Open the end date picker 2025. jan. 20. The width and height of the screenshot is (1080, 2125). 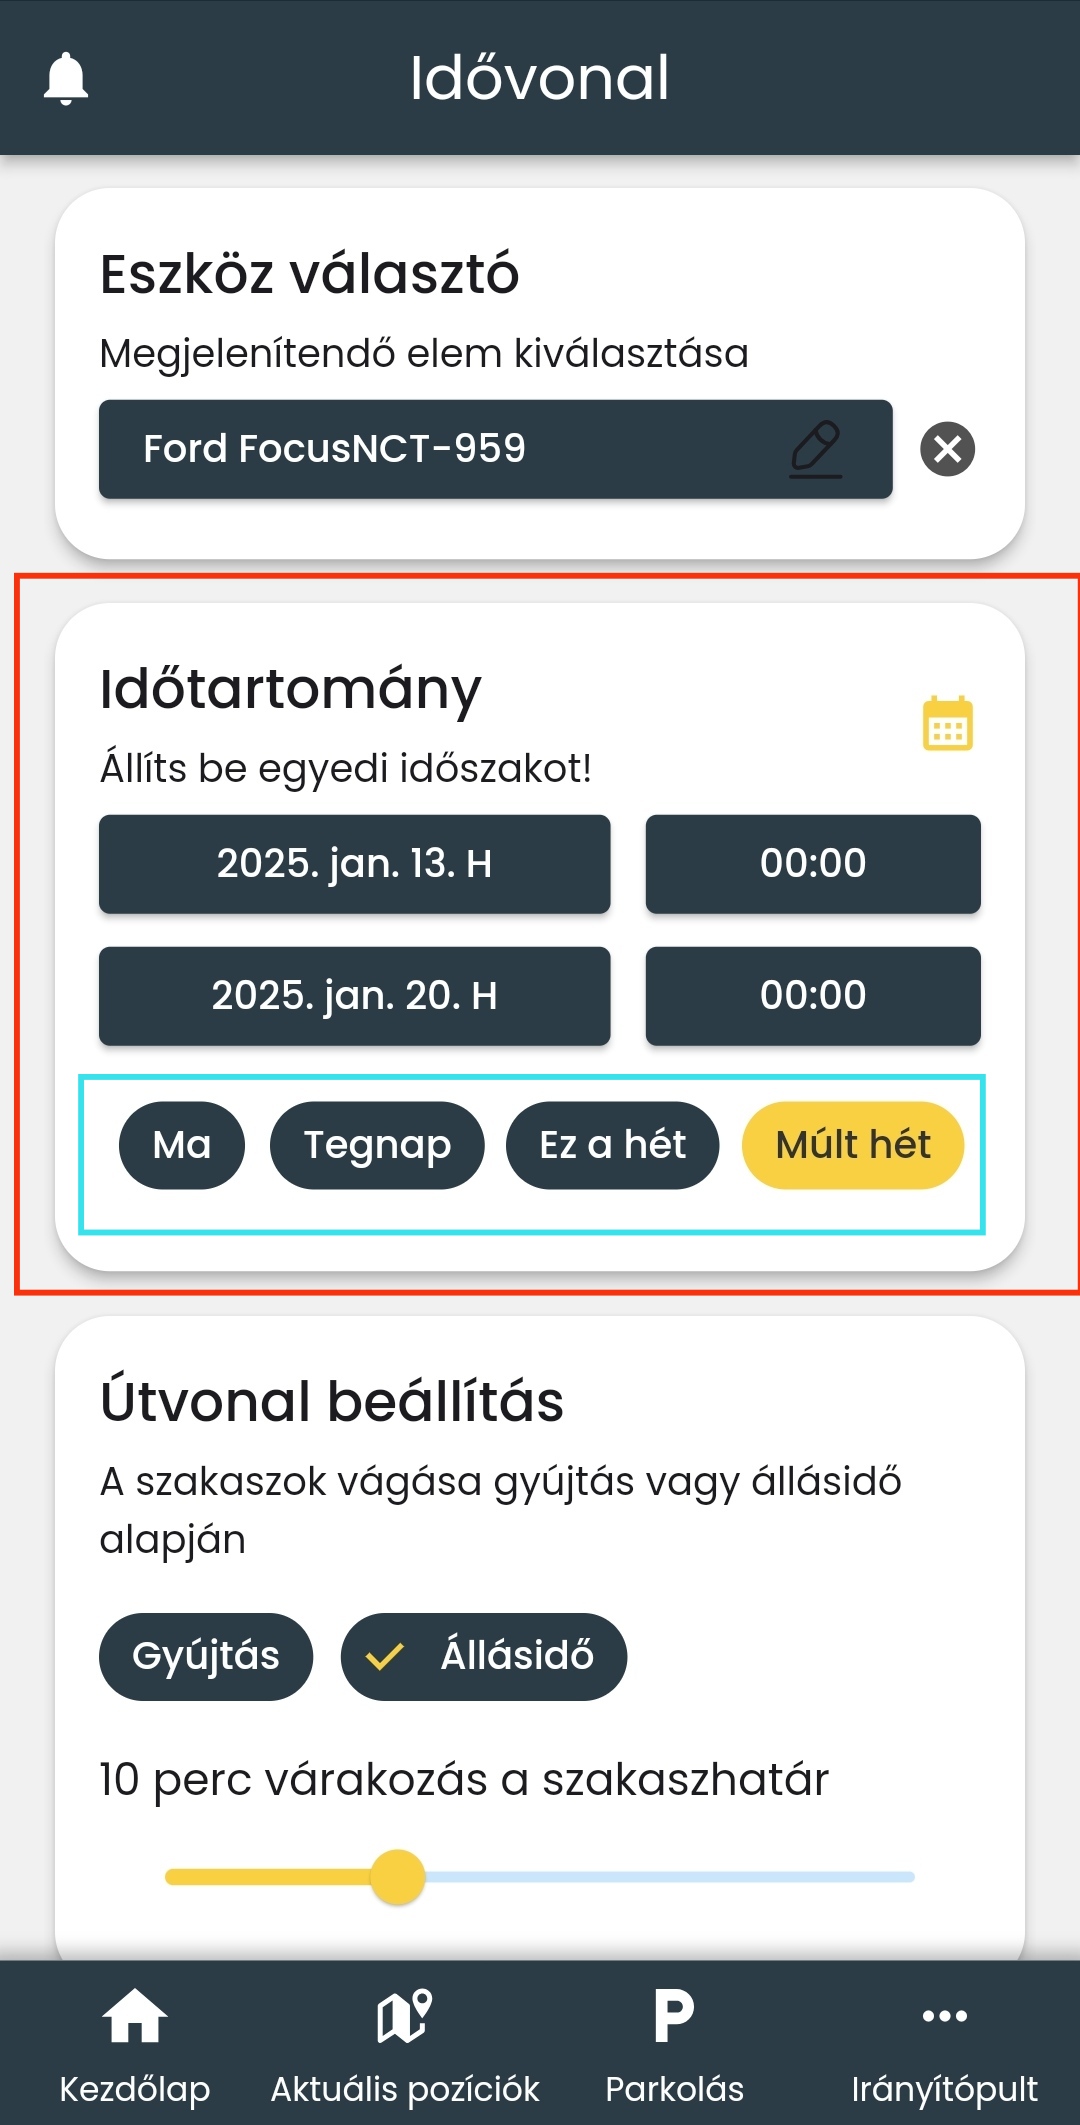point(354,996)
